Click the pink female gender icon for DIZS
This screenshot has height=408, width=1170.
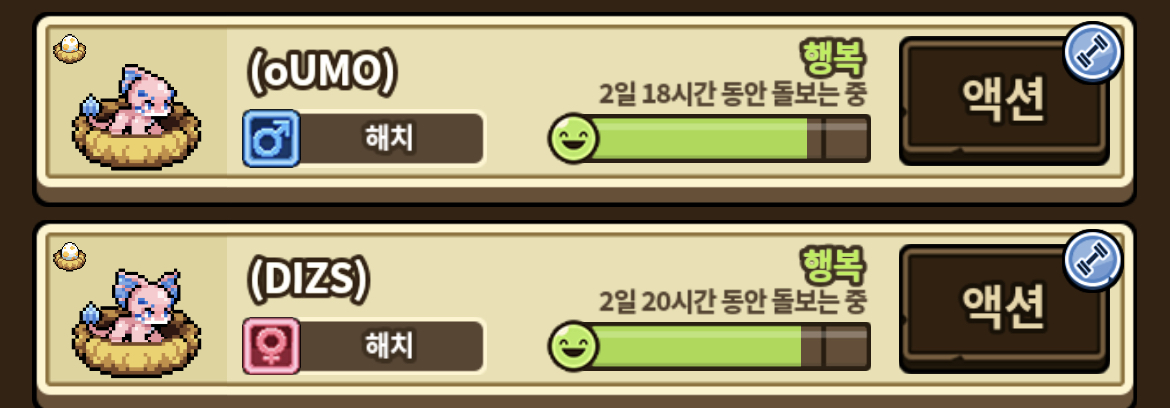pyautogui.click(x=271, y=346)
